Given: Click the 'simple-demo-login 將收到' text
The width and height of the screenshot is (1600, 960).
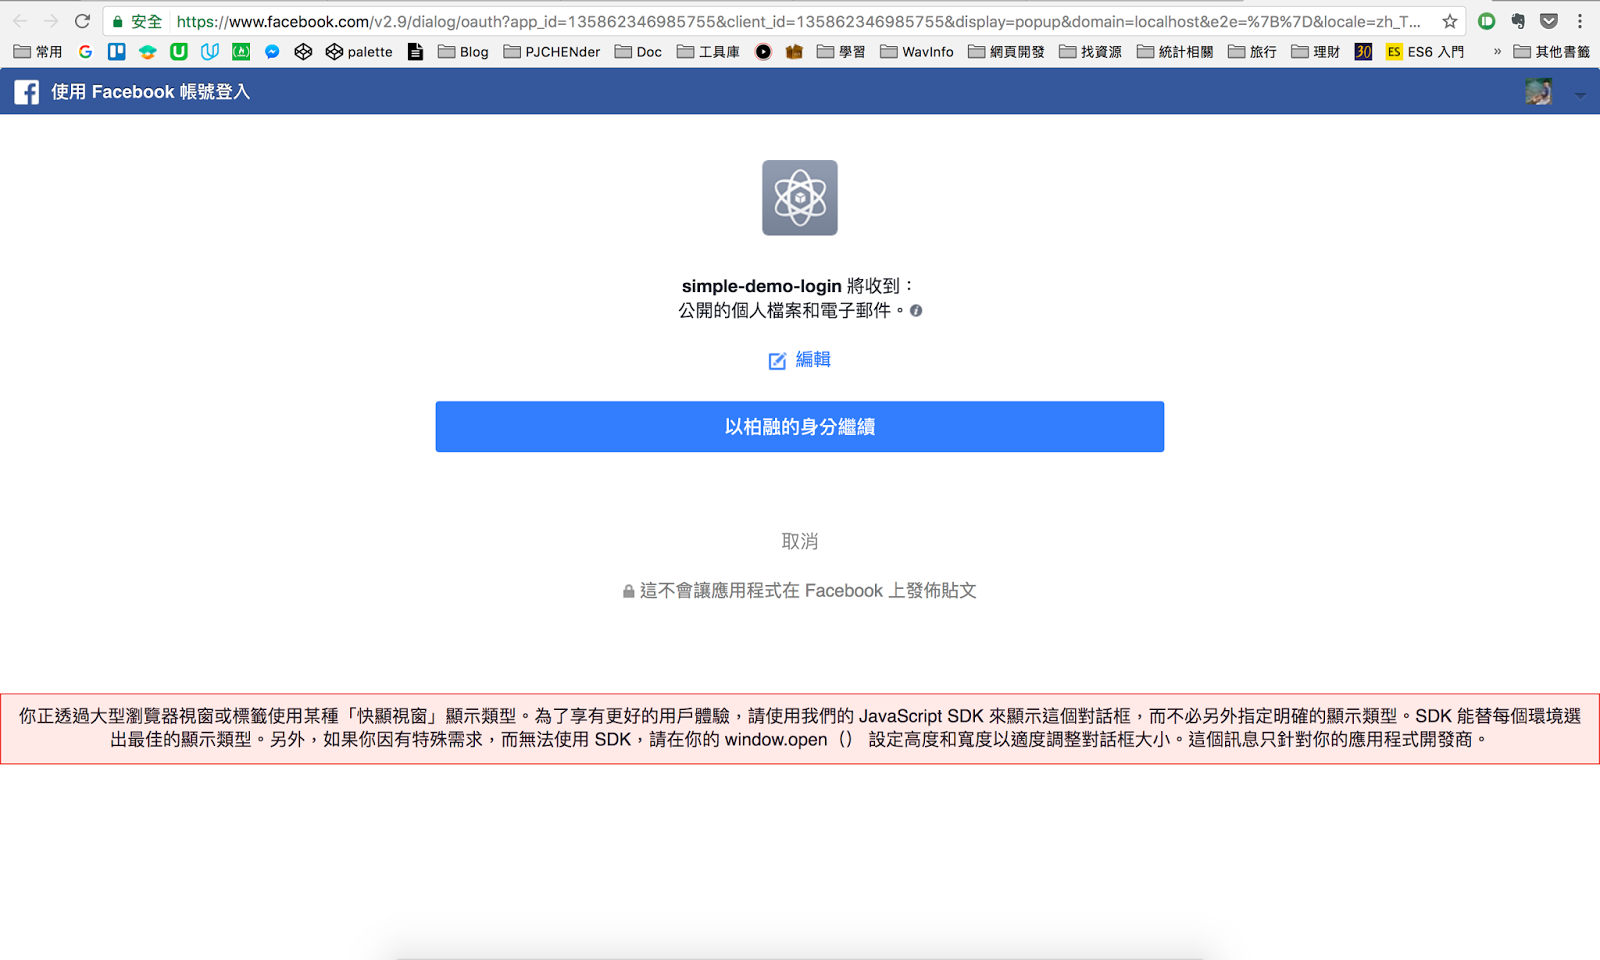Looking at the screenshot, I should coord(797,286).
